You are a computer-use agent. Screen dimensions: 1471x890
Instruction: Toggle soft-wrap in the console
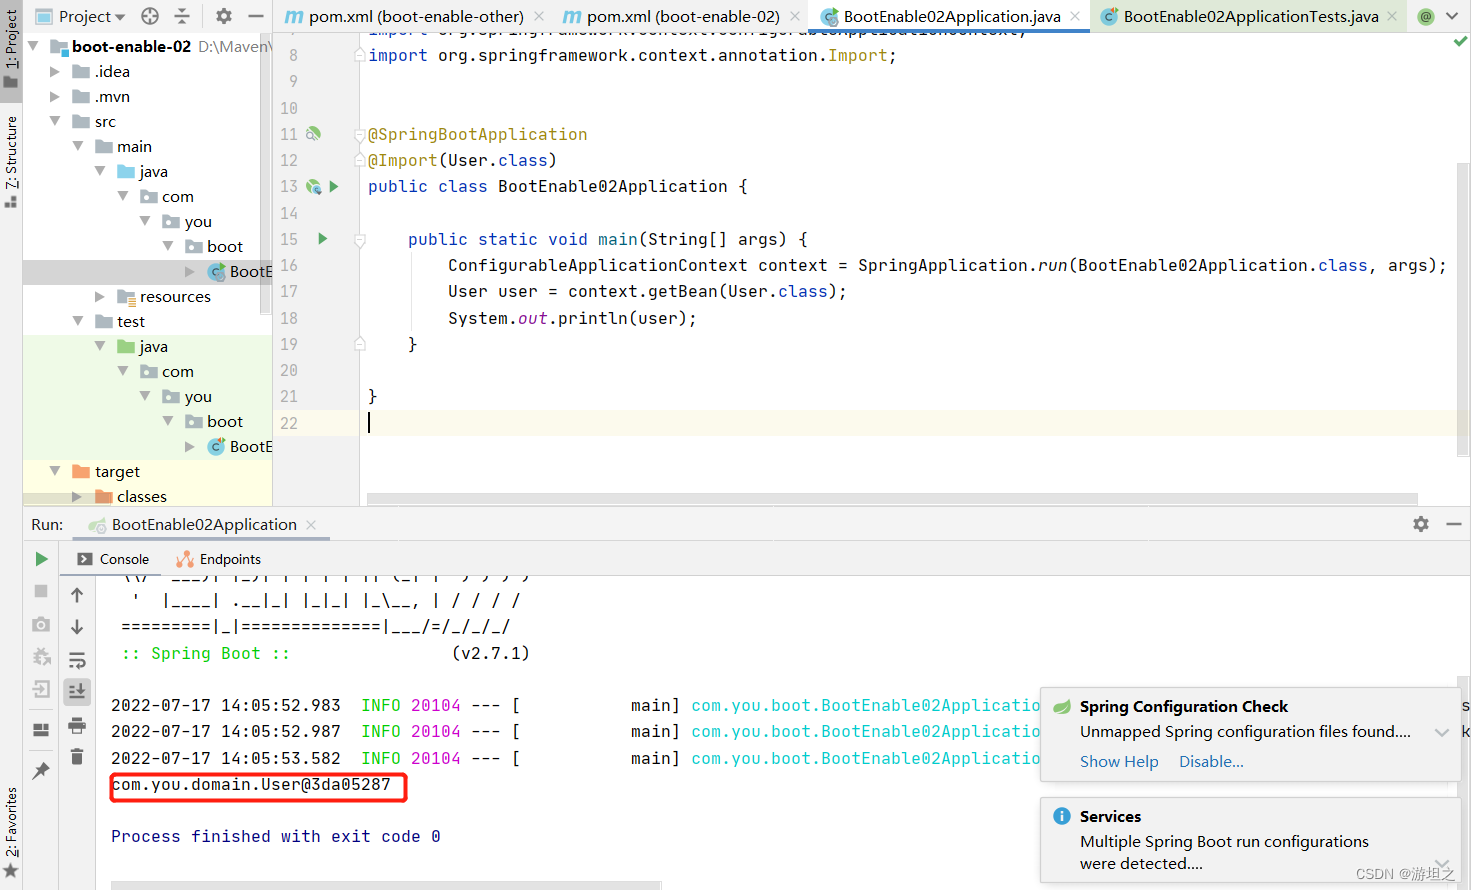point(77,660)
